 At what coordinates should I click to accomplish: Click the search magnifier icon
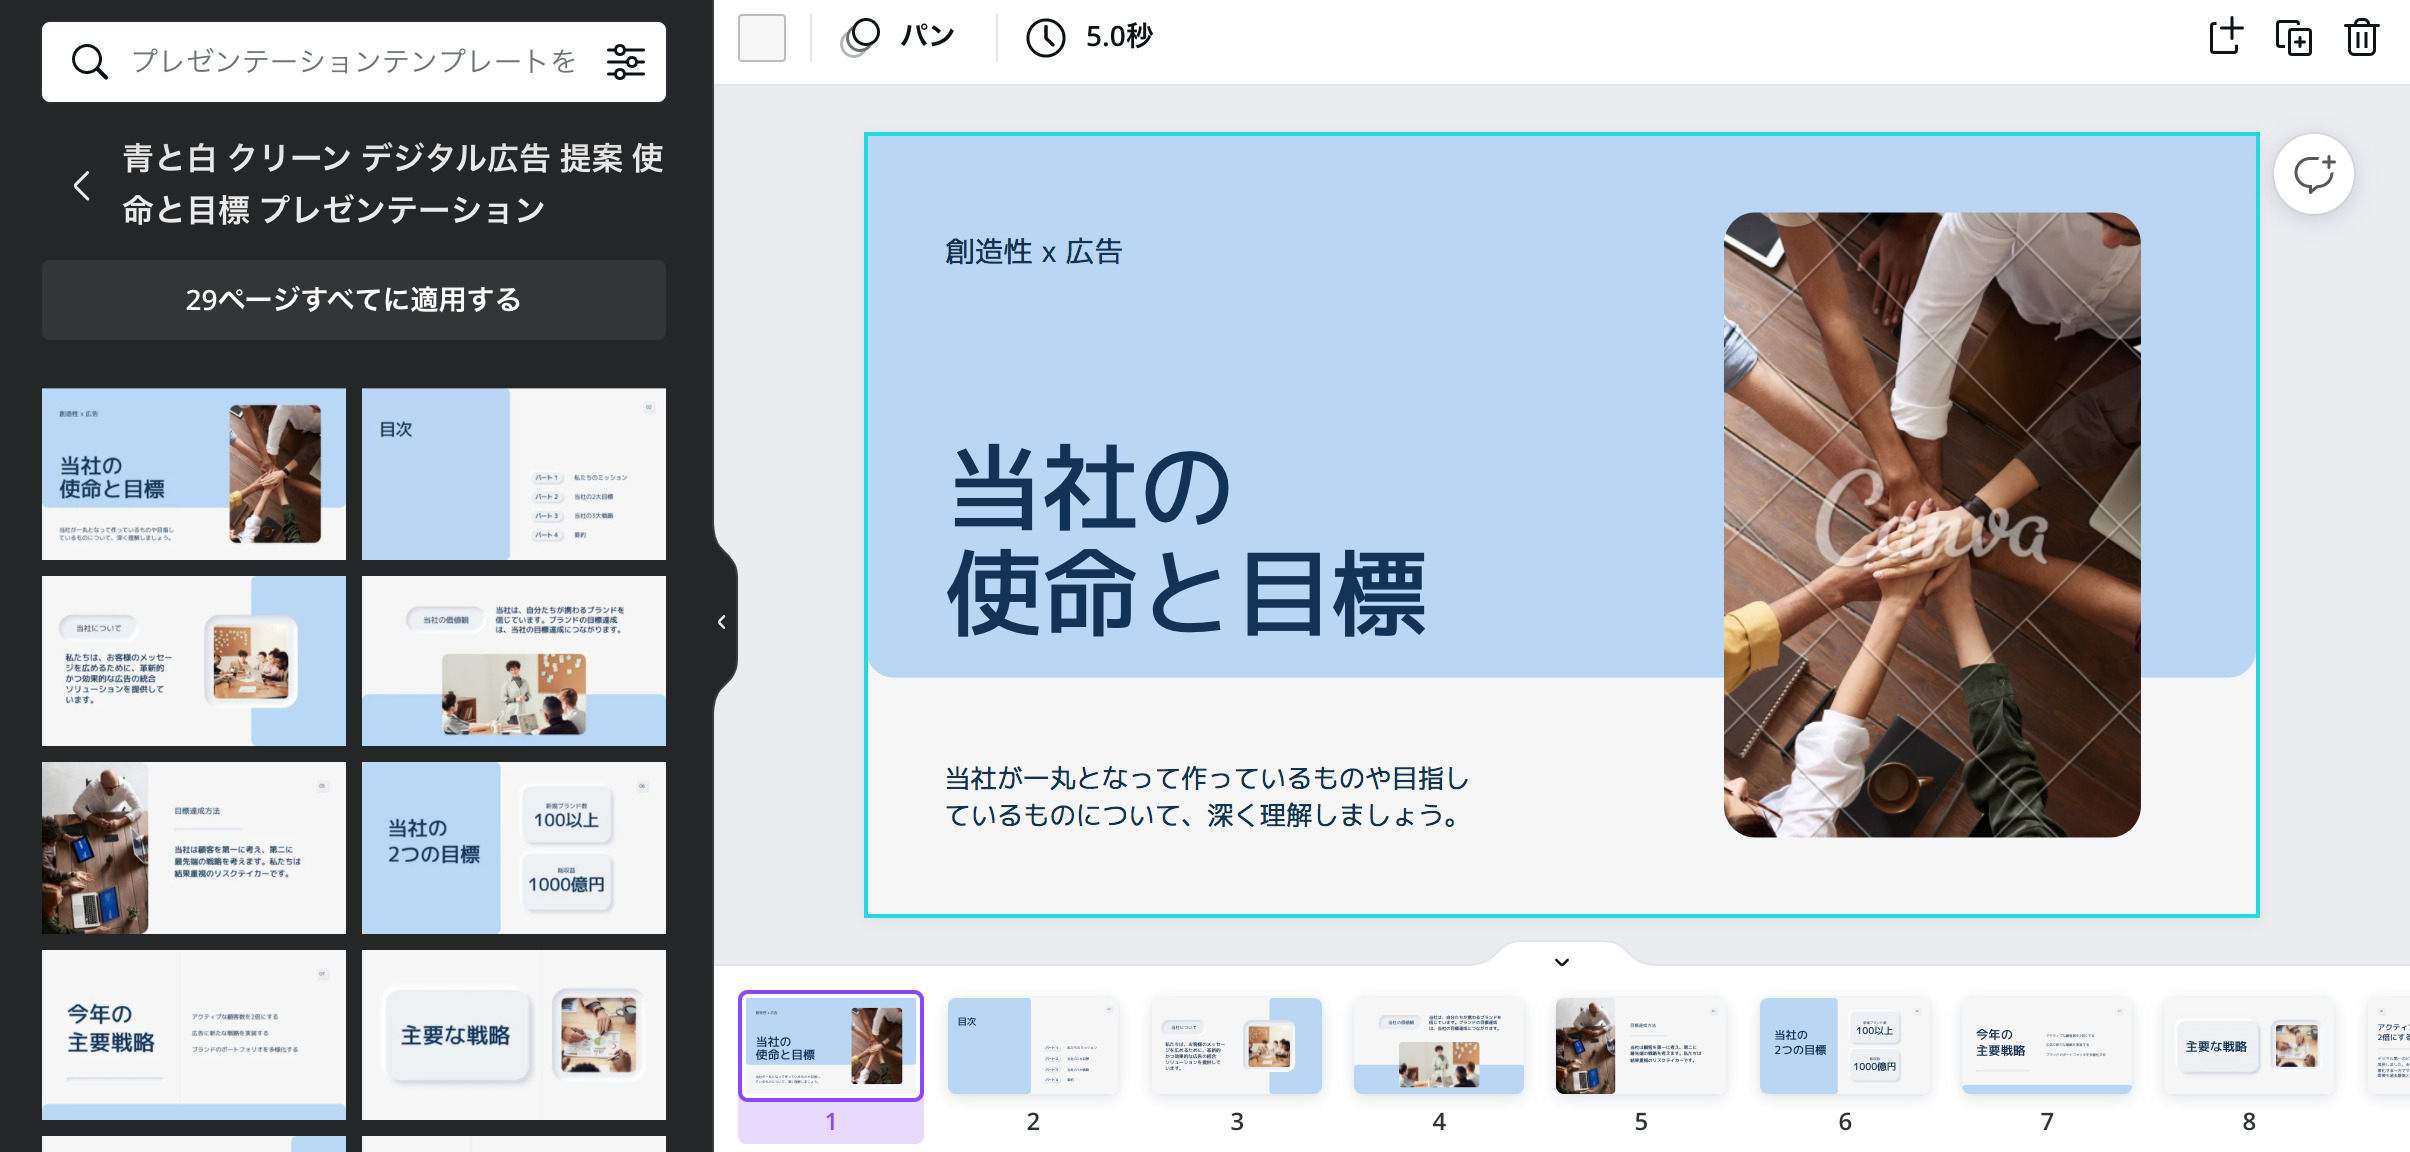tap(90, 61)
